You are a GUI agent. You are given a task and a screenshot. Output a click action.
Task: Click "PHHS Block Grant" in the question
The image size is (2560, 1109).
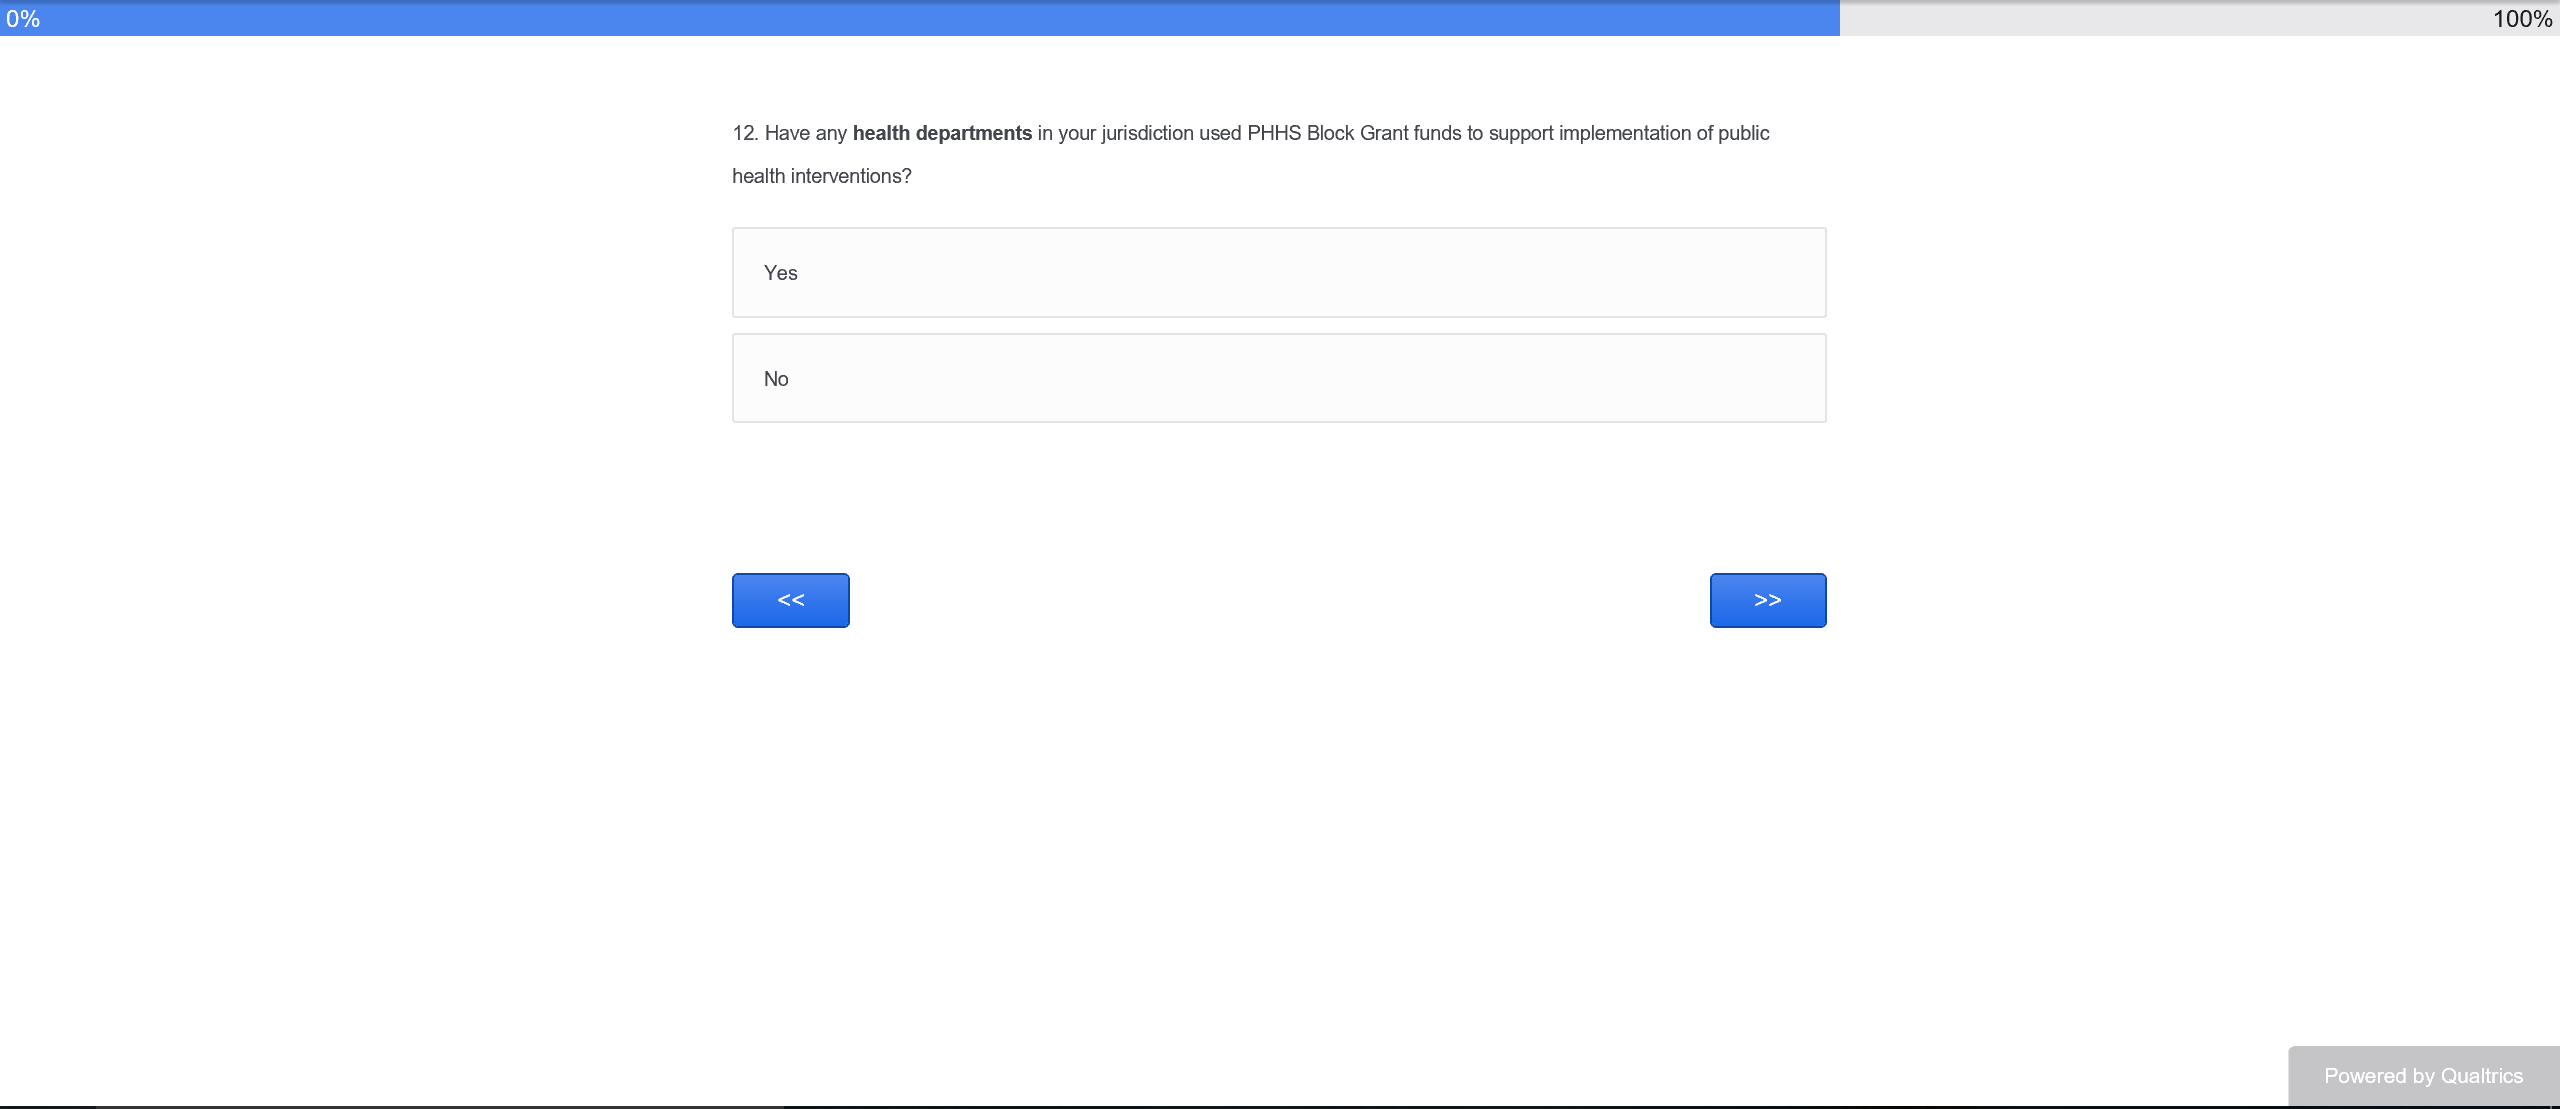tap(1327, 133)
